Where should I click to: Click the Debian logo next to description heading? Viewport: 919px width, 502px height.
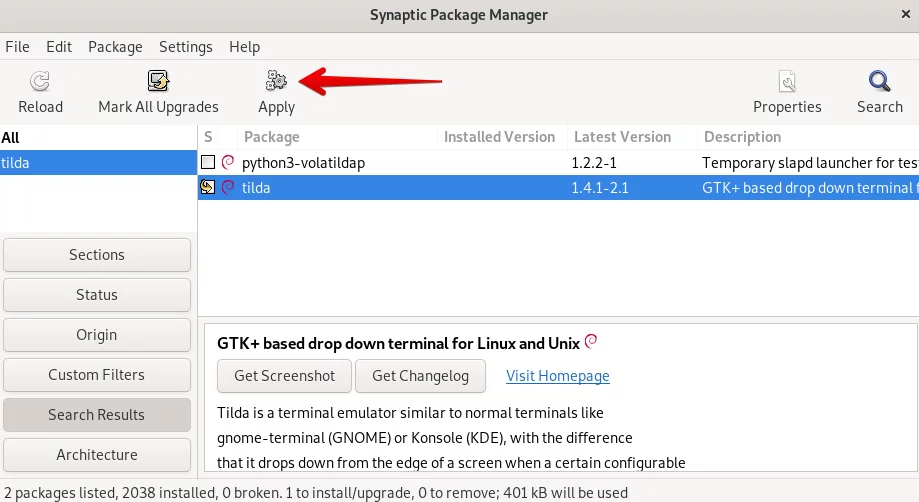click(591, 341)
